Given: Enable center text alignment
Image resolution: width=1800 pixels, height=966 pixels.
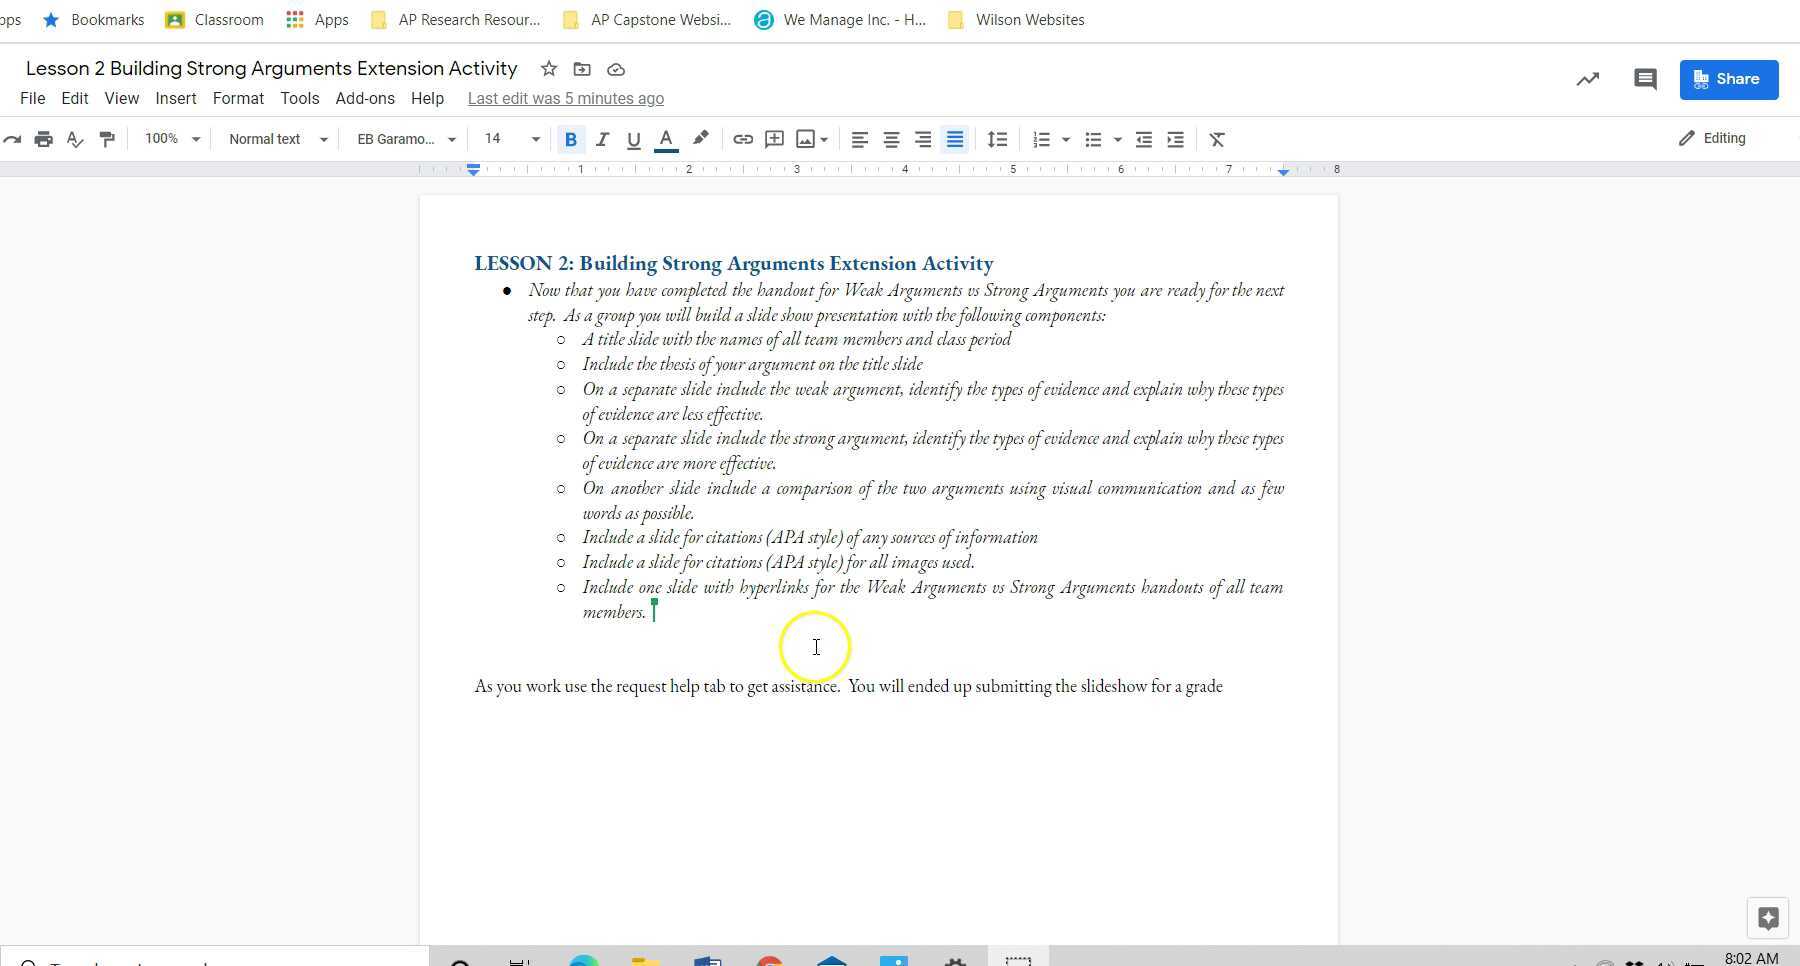Looking at the screenshot, I should tap(891, 139).
